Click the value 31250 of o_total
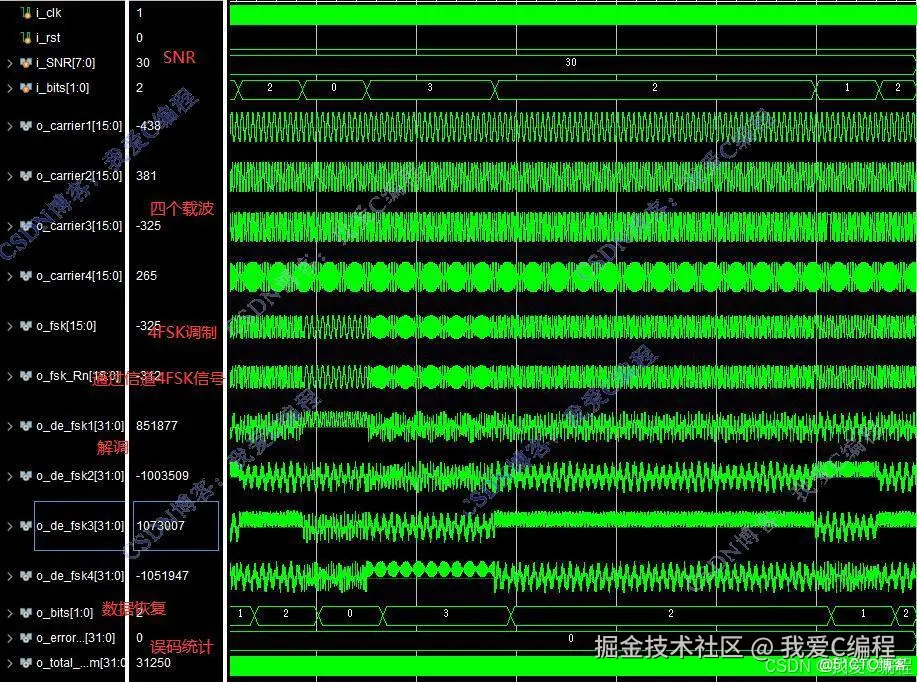Viewport: 917px width, 682px height. [x=153, y=663]
